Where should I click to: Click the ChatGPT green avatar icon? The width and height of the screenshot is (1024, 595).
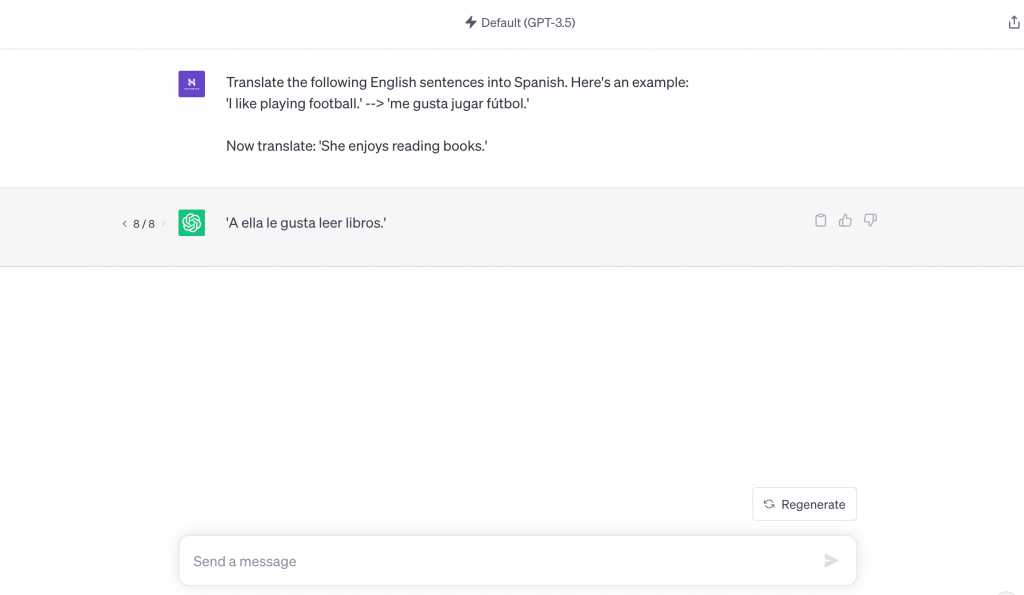pos(191,222)
